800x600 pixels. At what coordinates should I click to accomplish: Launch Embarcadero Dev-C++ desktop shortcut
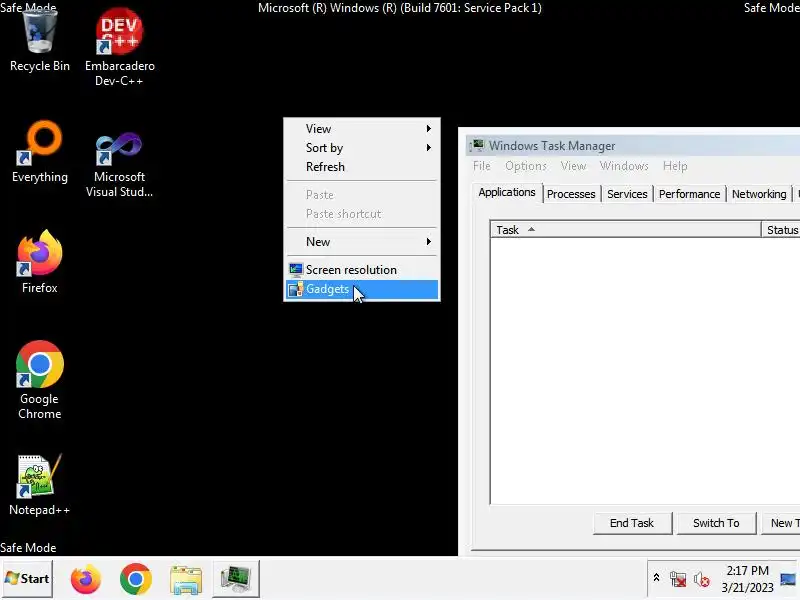119,46
